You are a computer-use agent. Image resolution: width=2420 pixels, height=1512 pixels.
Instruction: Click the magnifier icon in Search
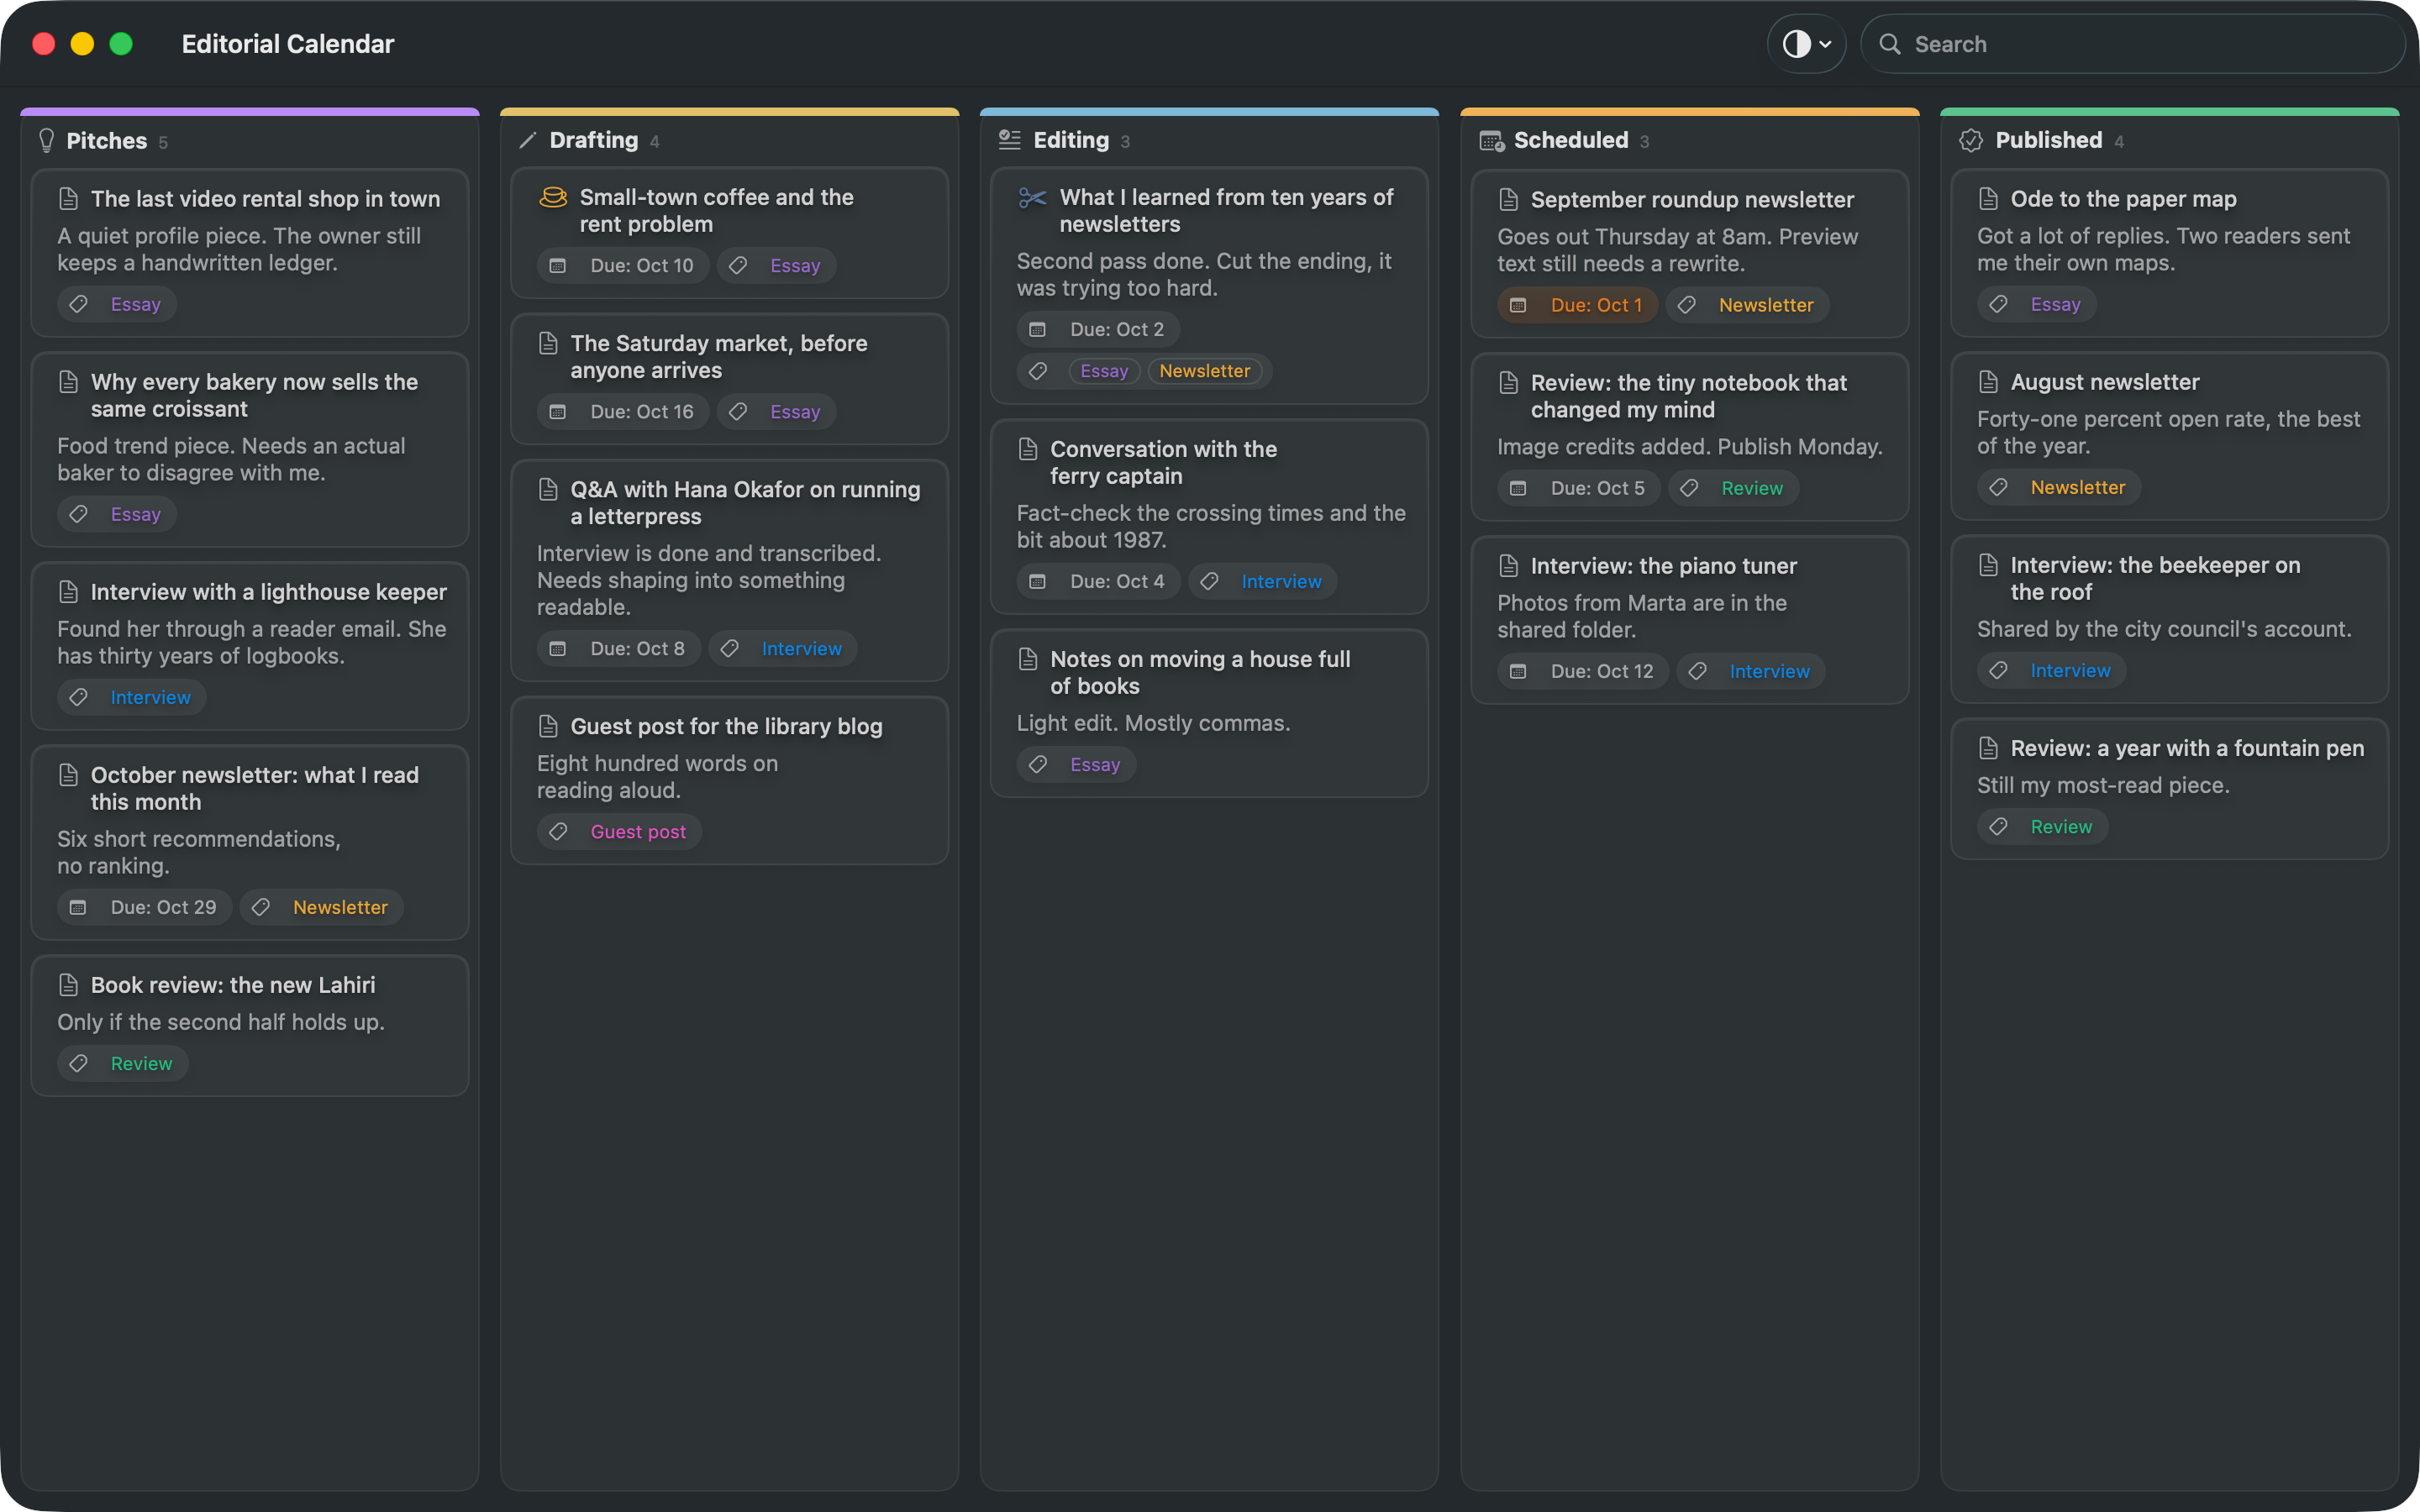[x=1889, y=44]
